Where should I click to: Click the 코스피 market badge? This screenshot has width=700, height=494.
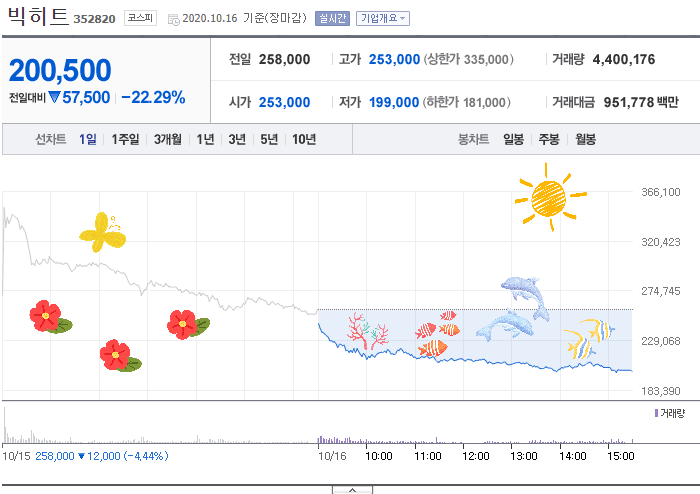(140, 18)
